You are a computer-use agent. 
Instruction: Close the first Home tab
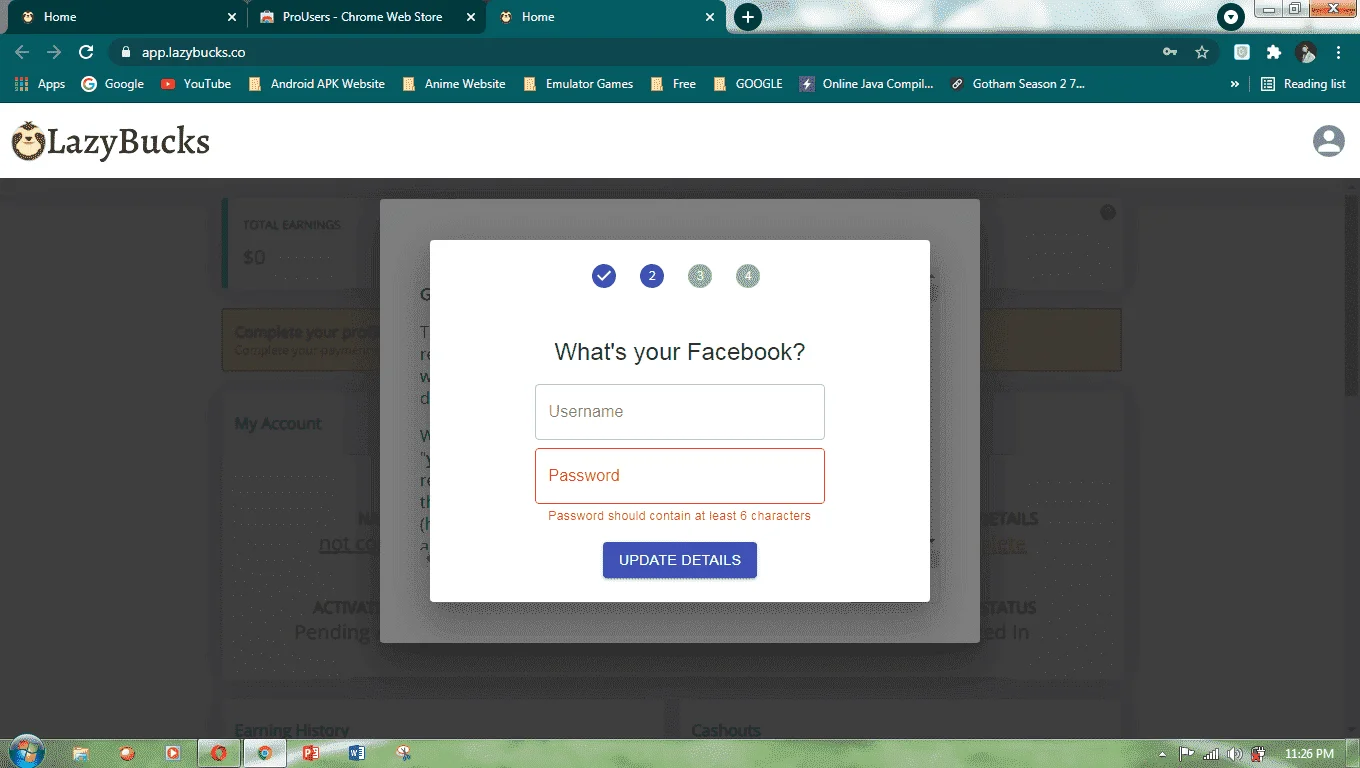232,17
